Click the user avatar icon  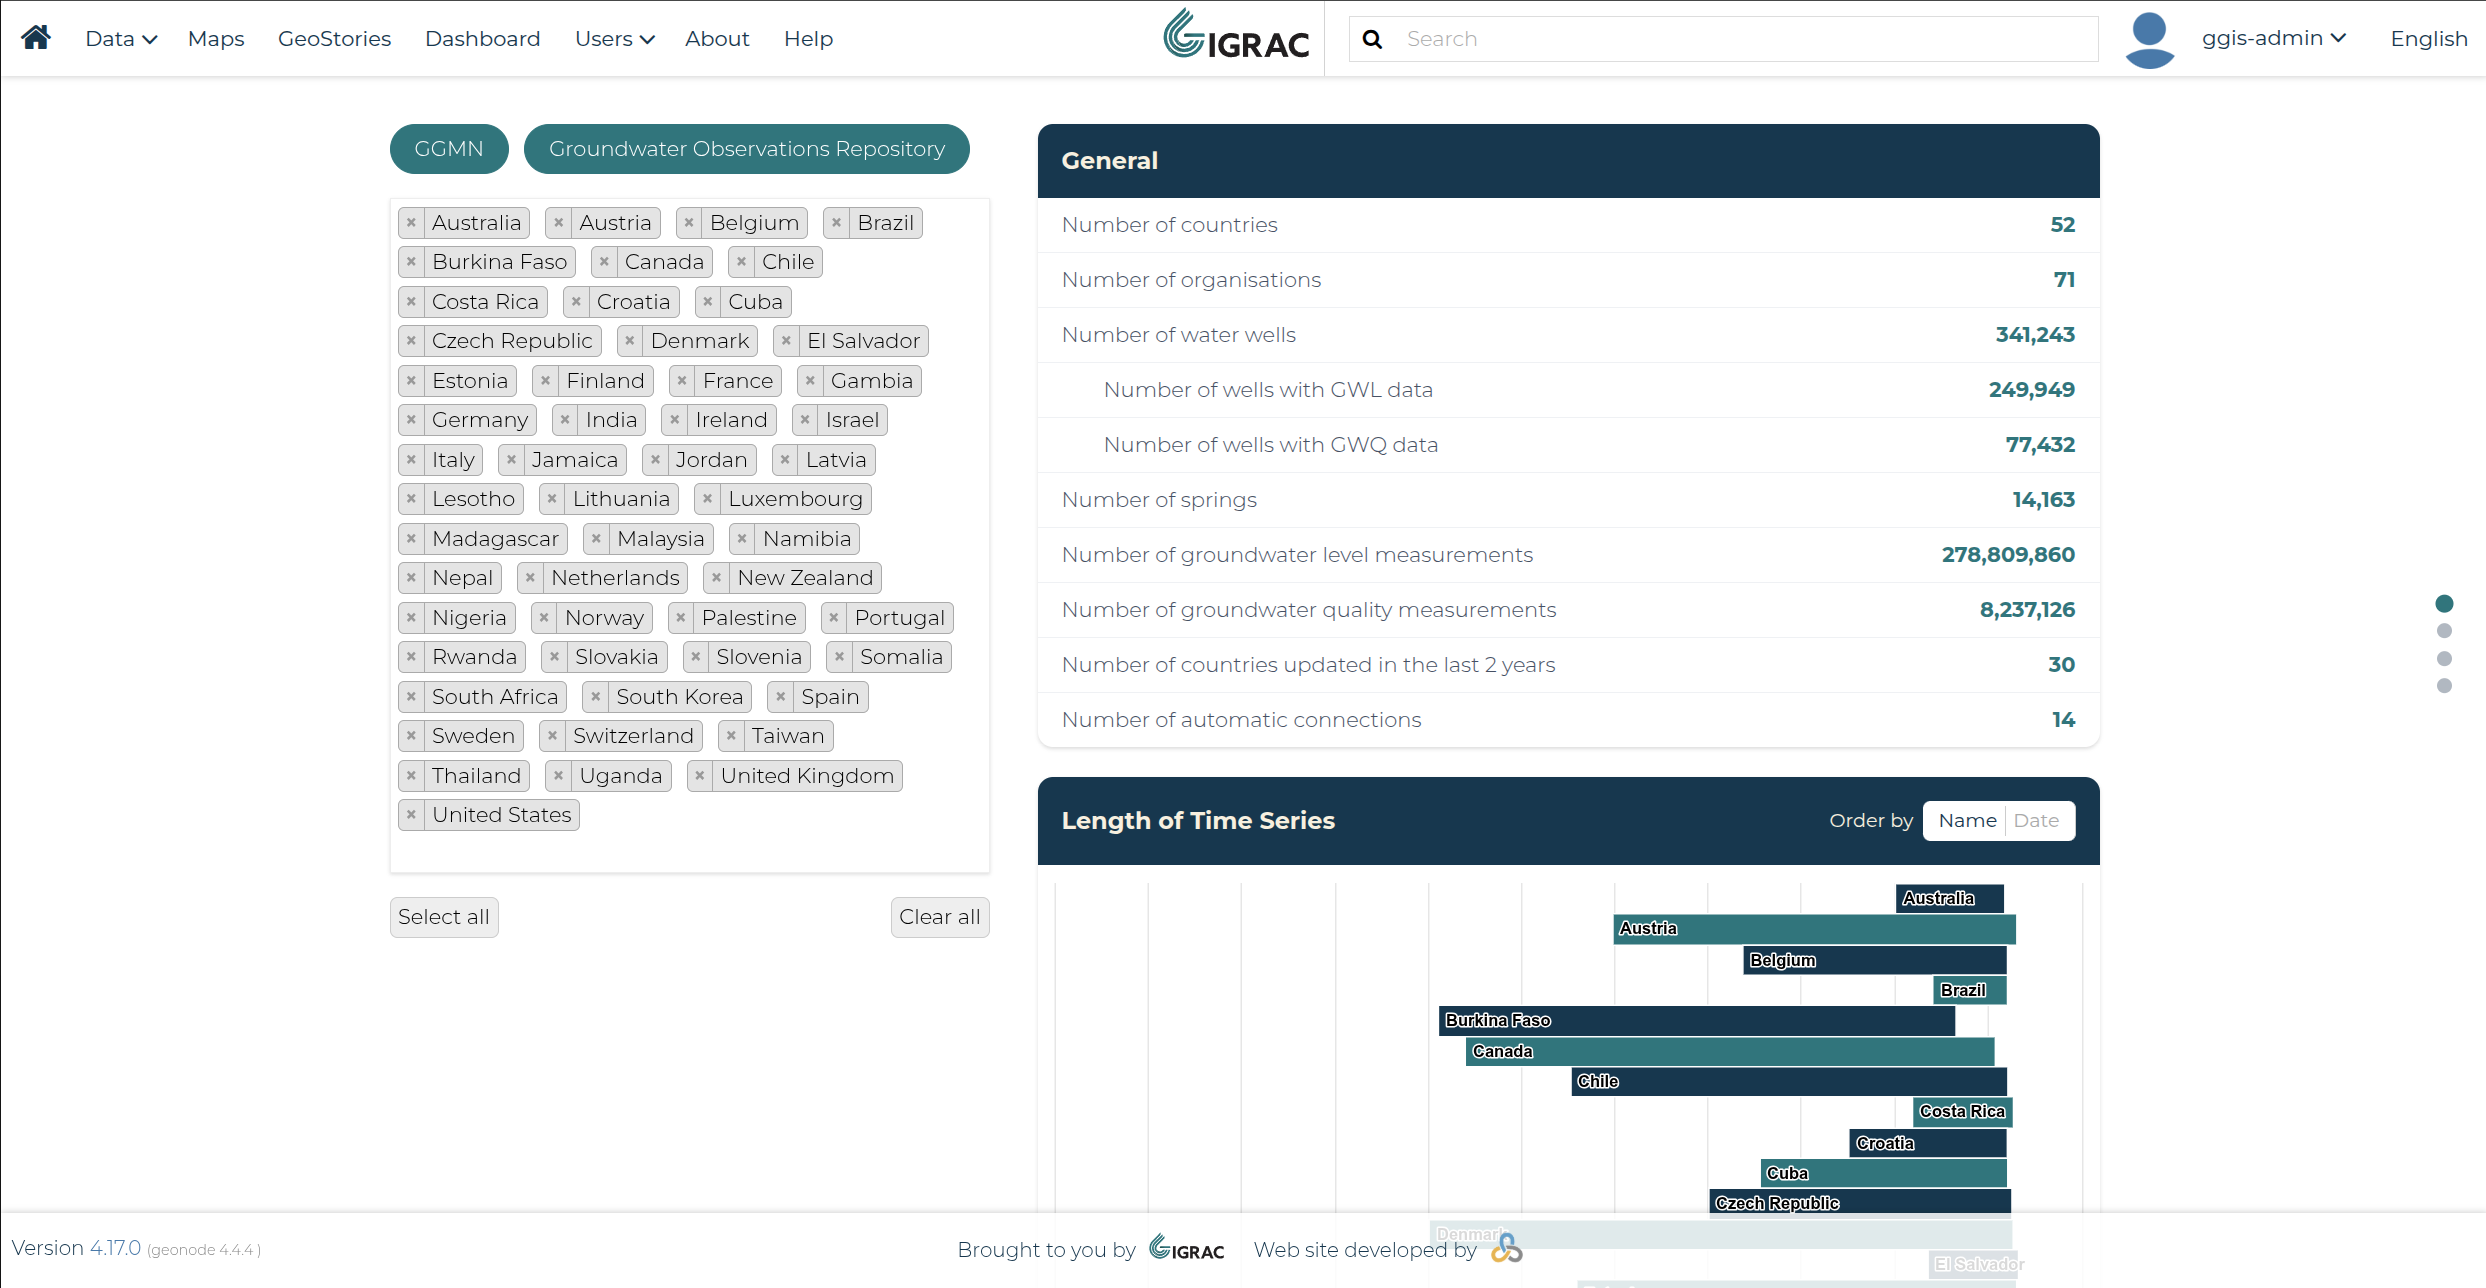coord(2149,39)
